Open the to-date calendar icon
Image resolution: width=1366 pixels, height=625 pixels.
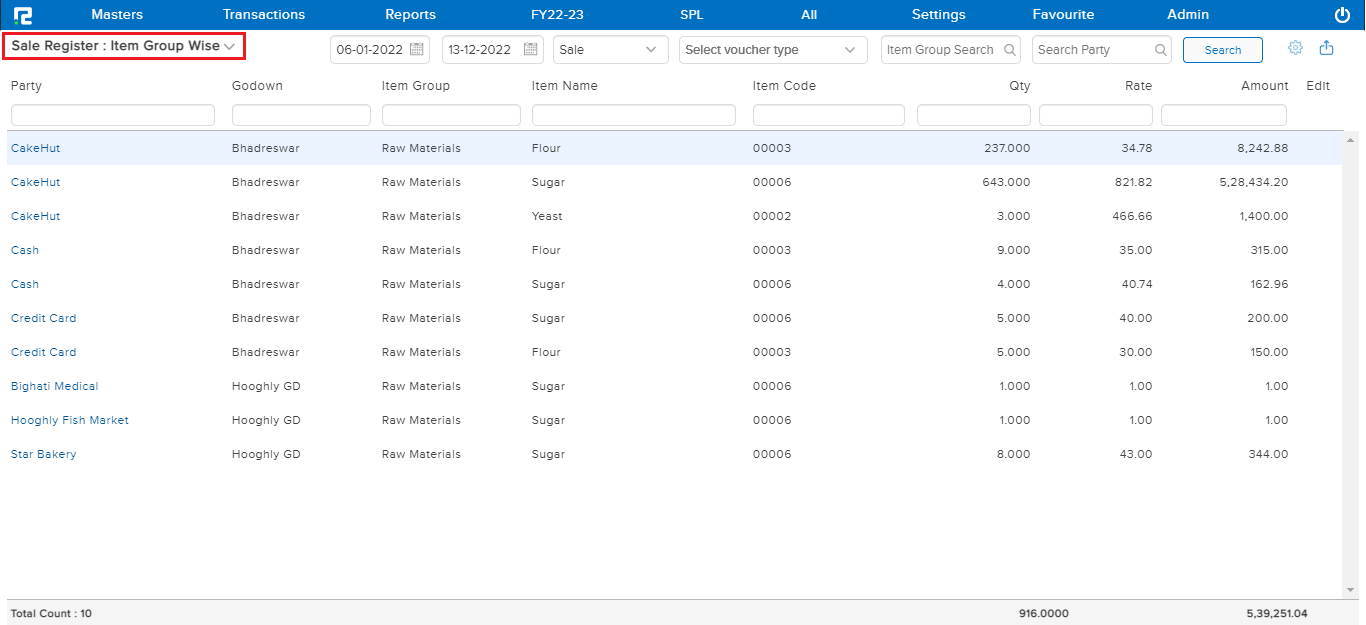tap(531, 49)
